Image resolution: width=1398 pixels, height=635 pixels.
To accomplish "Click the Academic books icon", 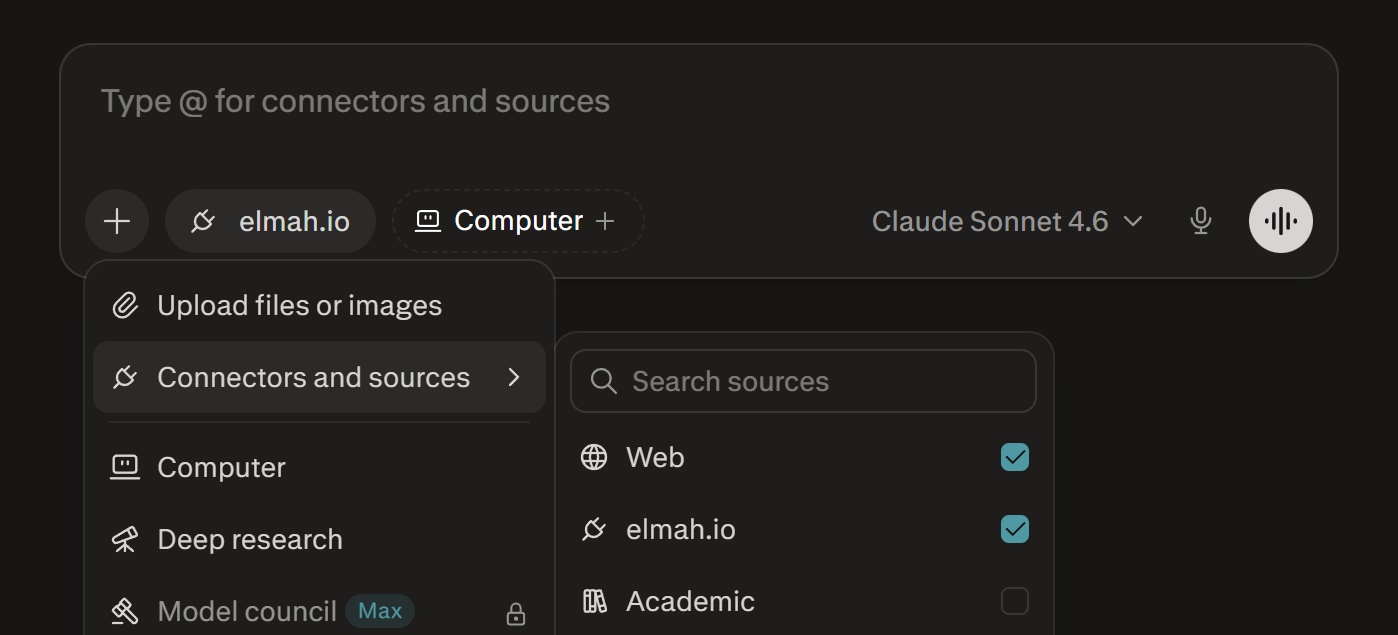I will pyautogui.click(x=594, y=601).
